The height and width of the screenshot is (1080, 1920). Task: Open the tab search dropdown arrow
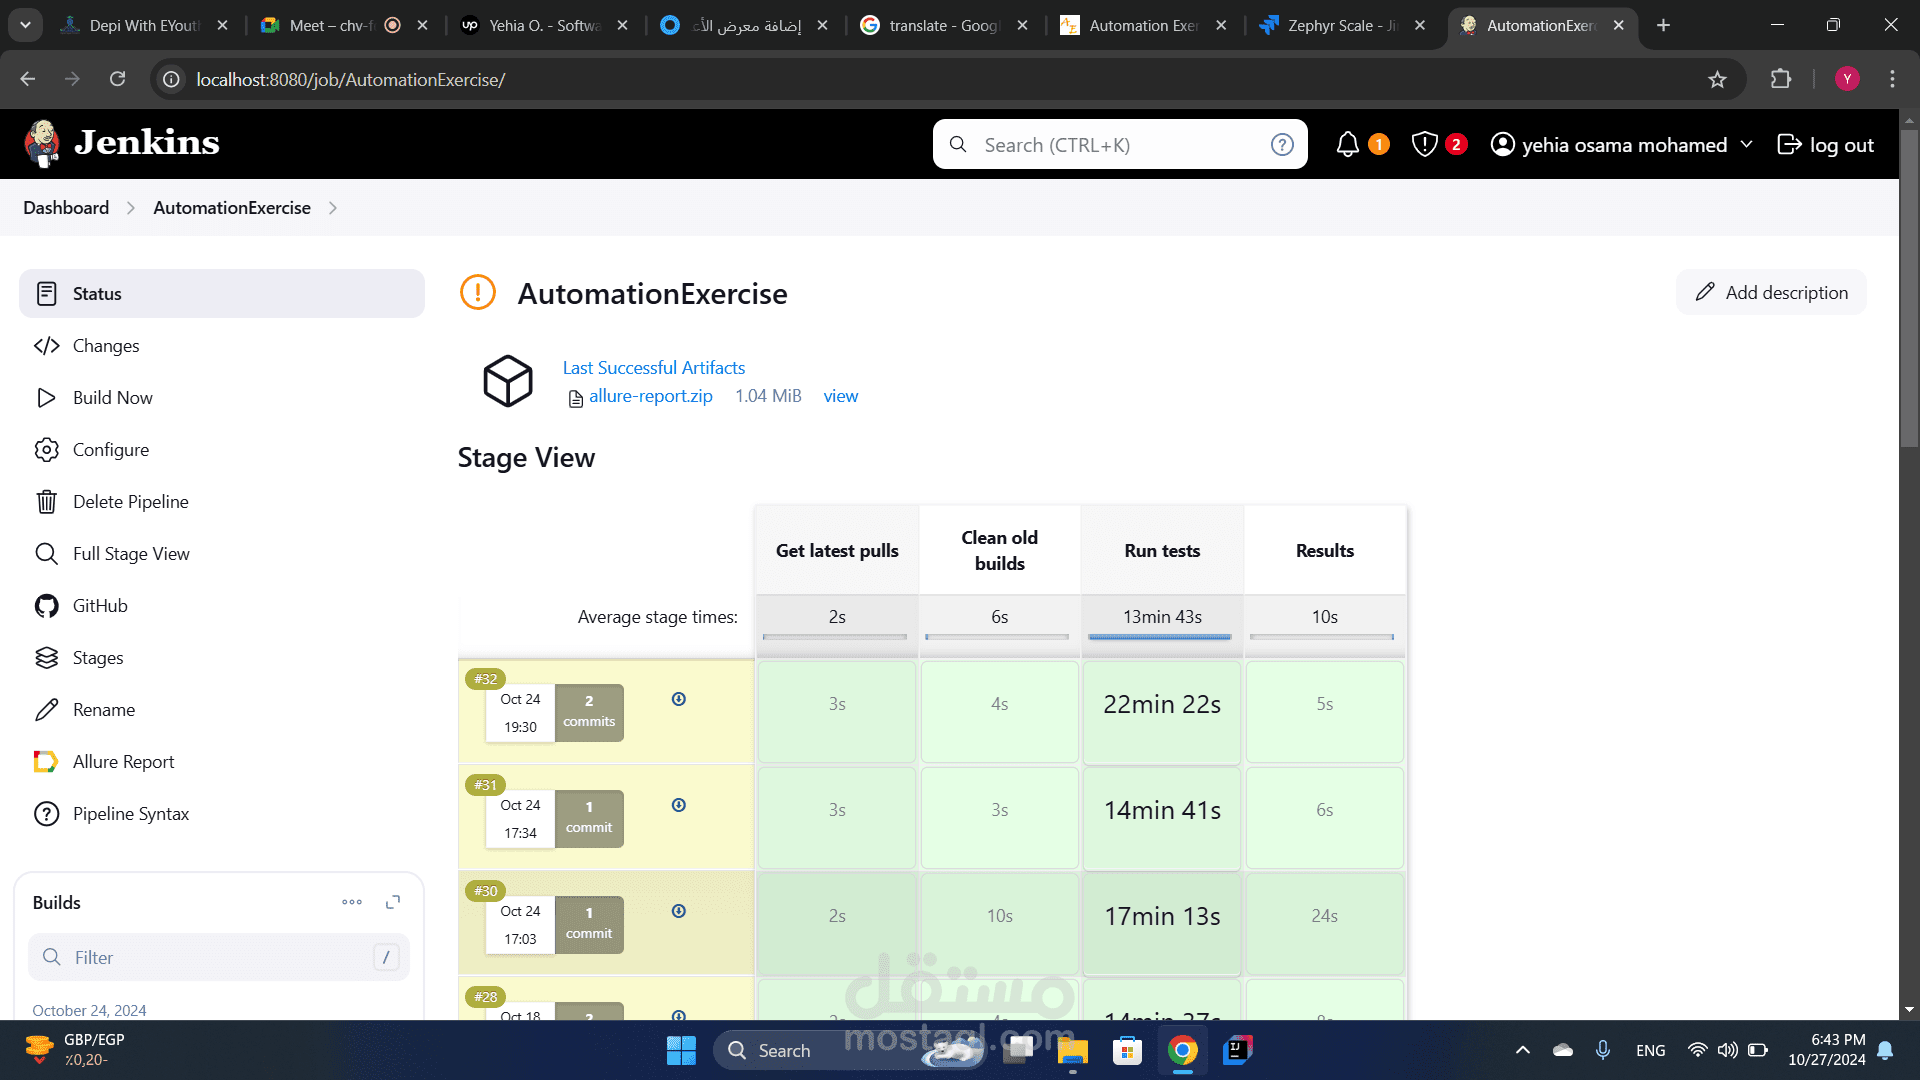coord(25,25)
